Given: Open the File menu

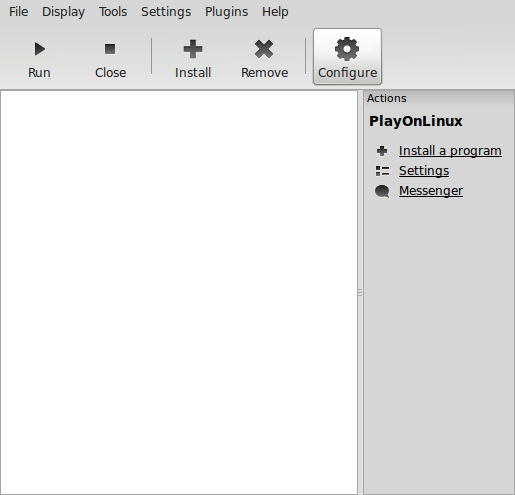Looking at the screenshot, I should pos(19,12).
